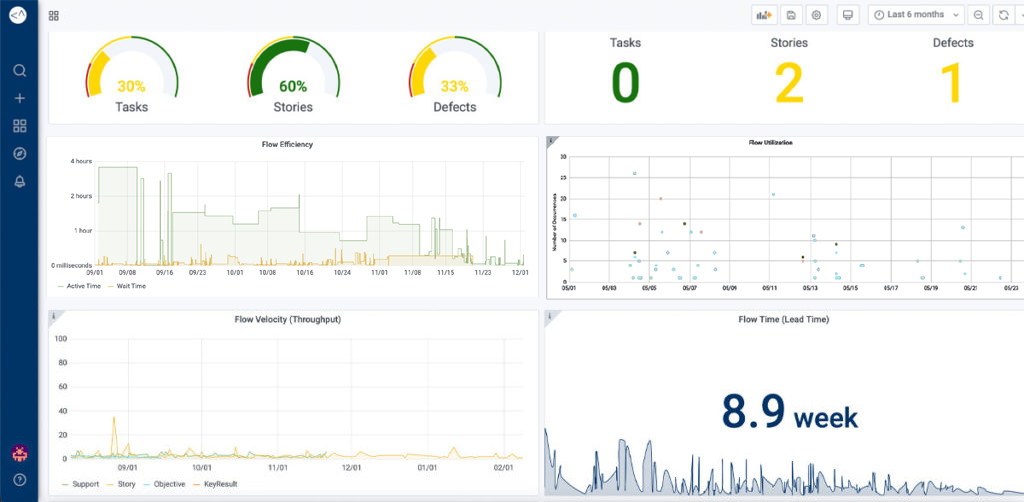
Task: Save dashboard with the floppy disk icon
Action: click(x=791, y=15)
